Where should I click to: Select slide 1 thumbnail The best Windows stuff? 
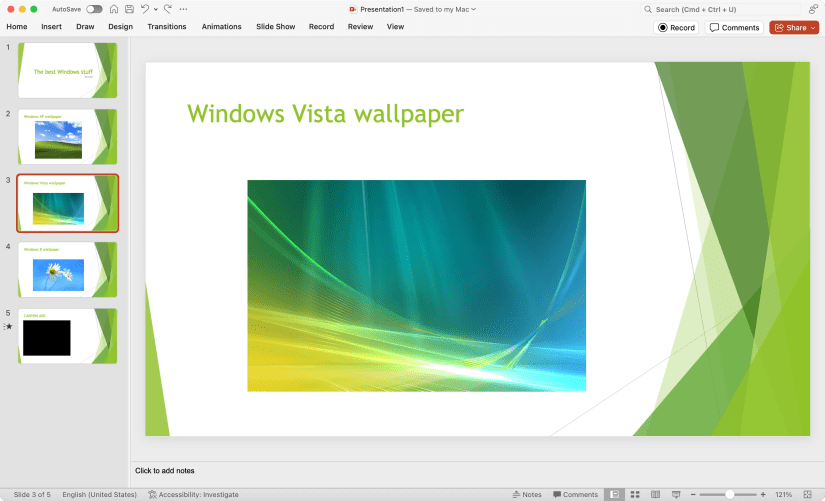point(67,70)
